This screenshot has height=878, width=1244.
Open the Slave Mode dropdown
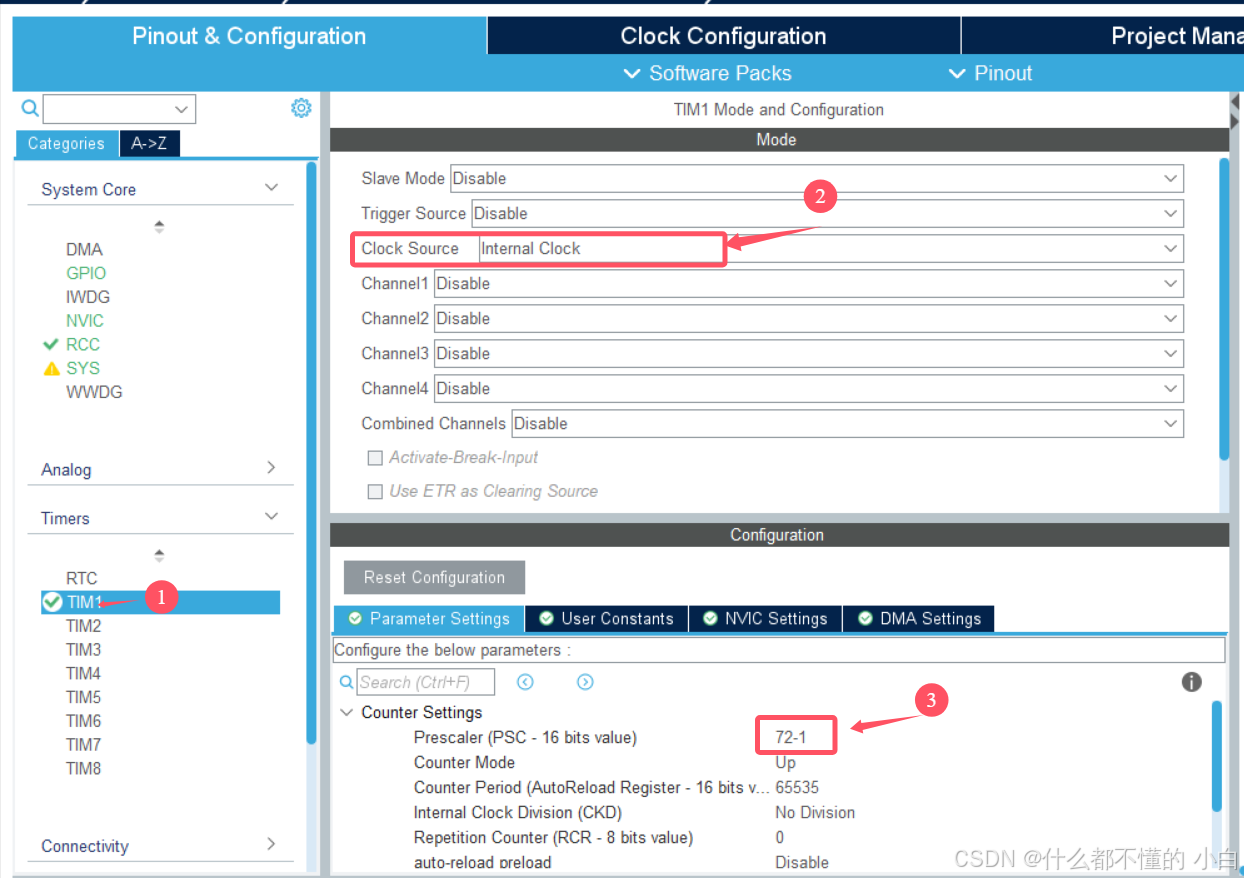click(816, 178)
